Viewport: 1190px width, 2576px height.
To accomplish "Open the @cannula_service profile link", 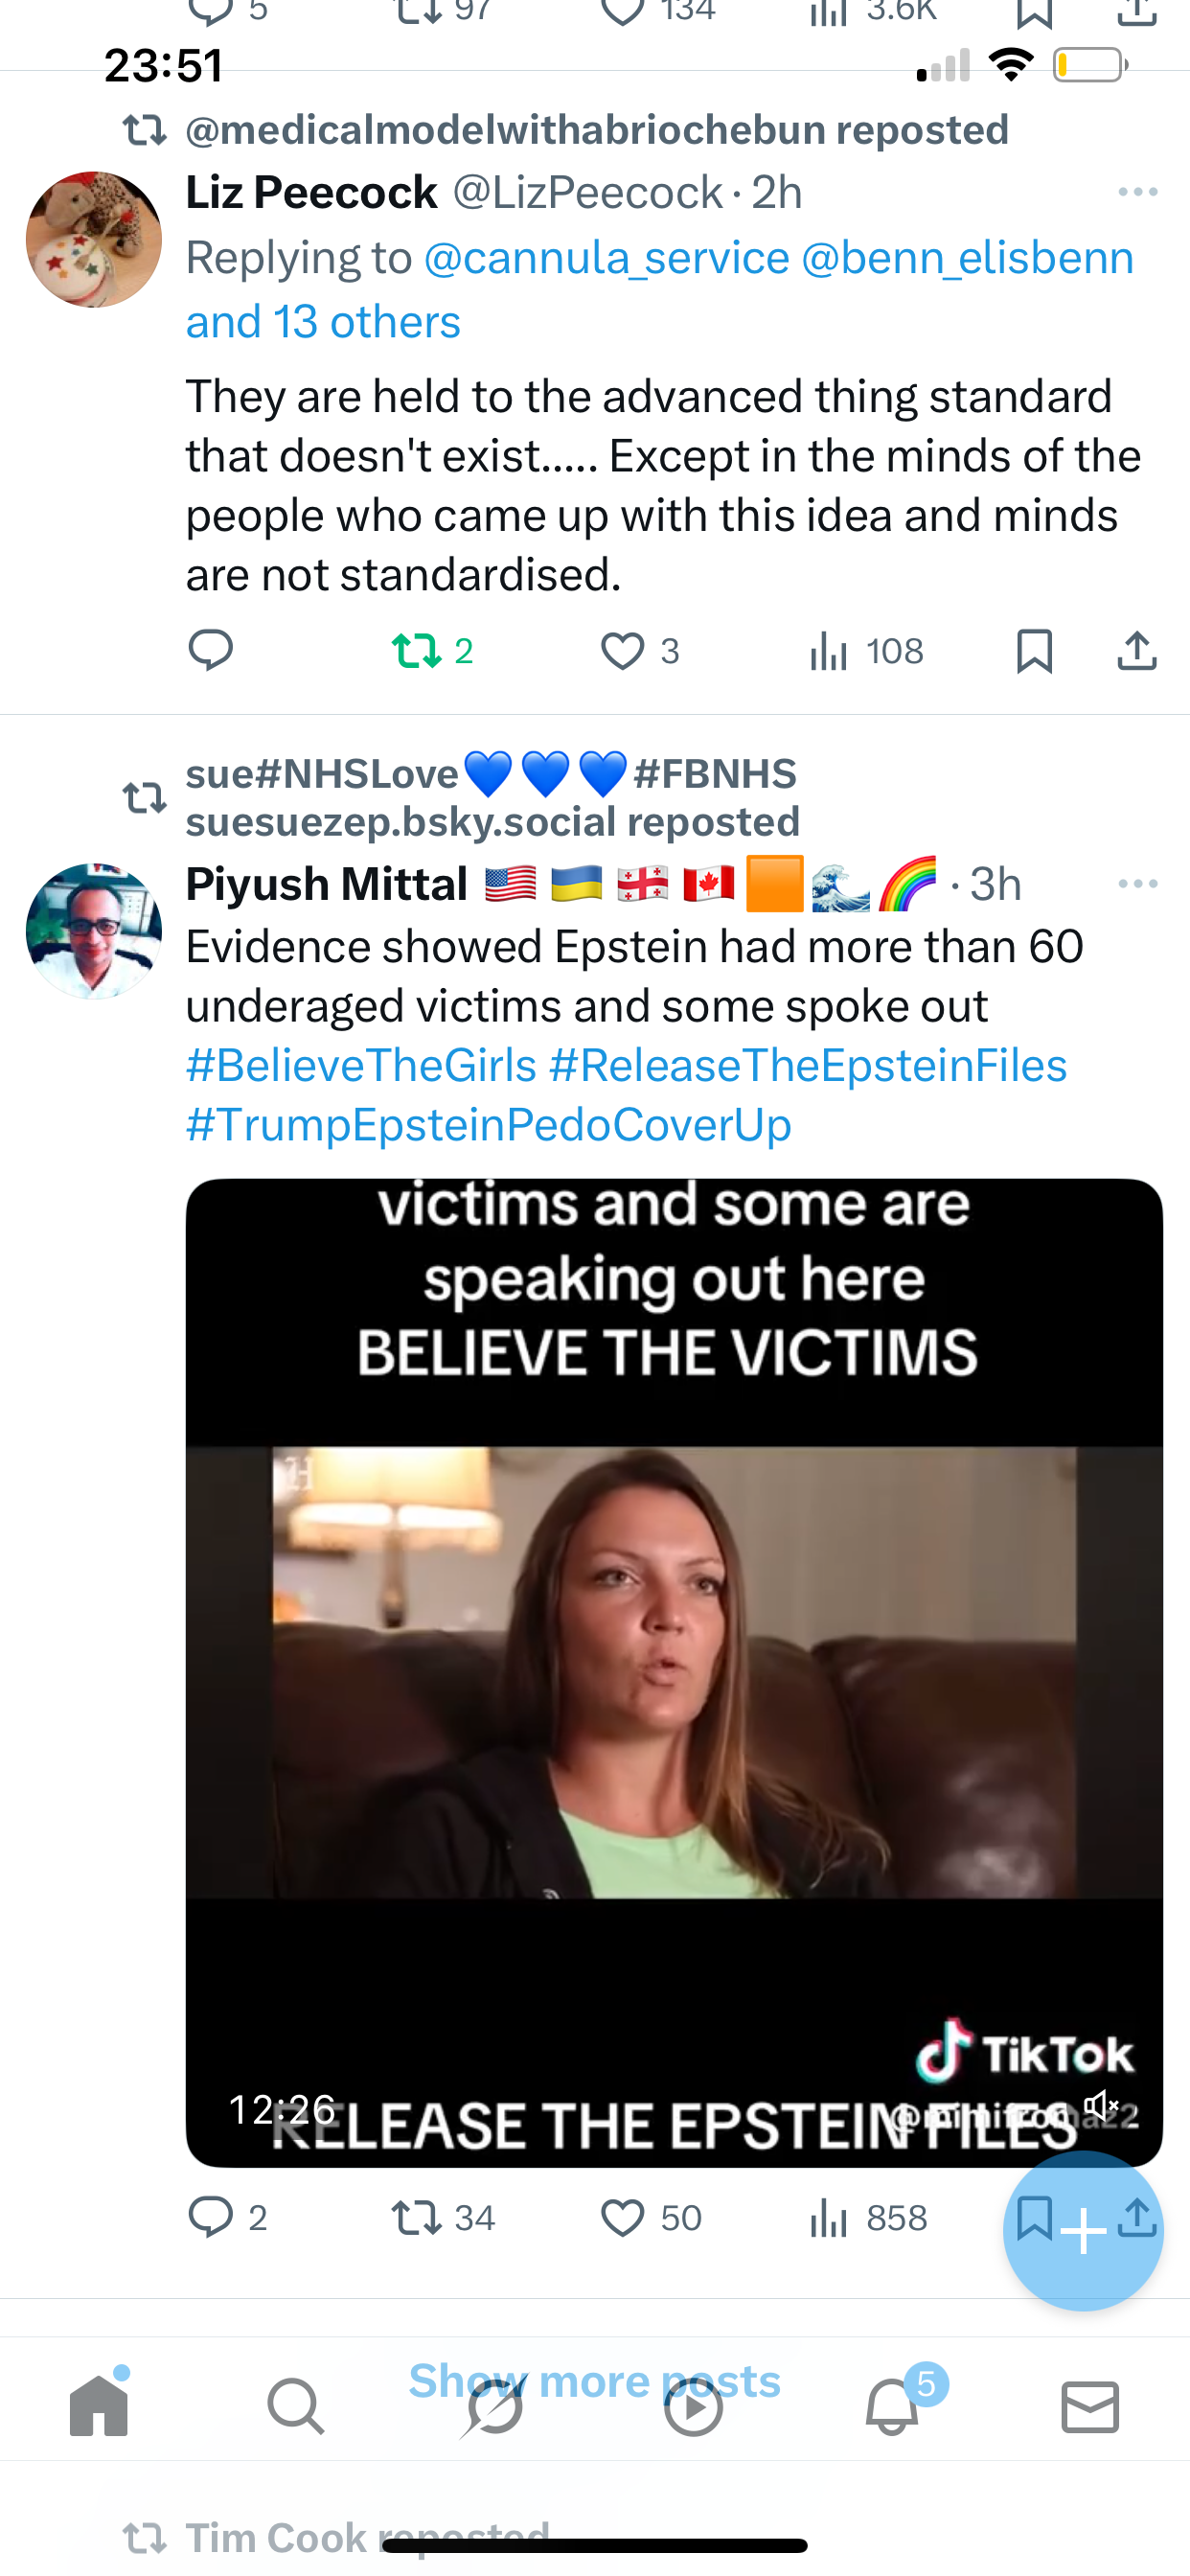I will point(607,258).
